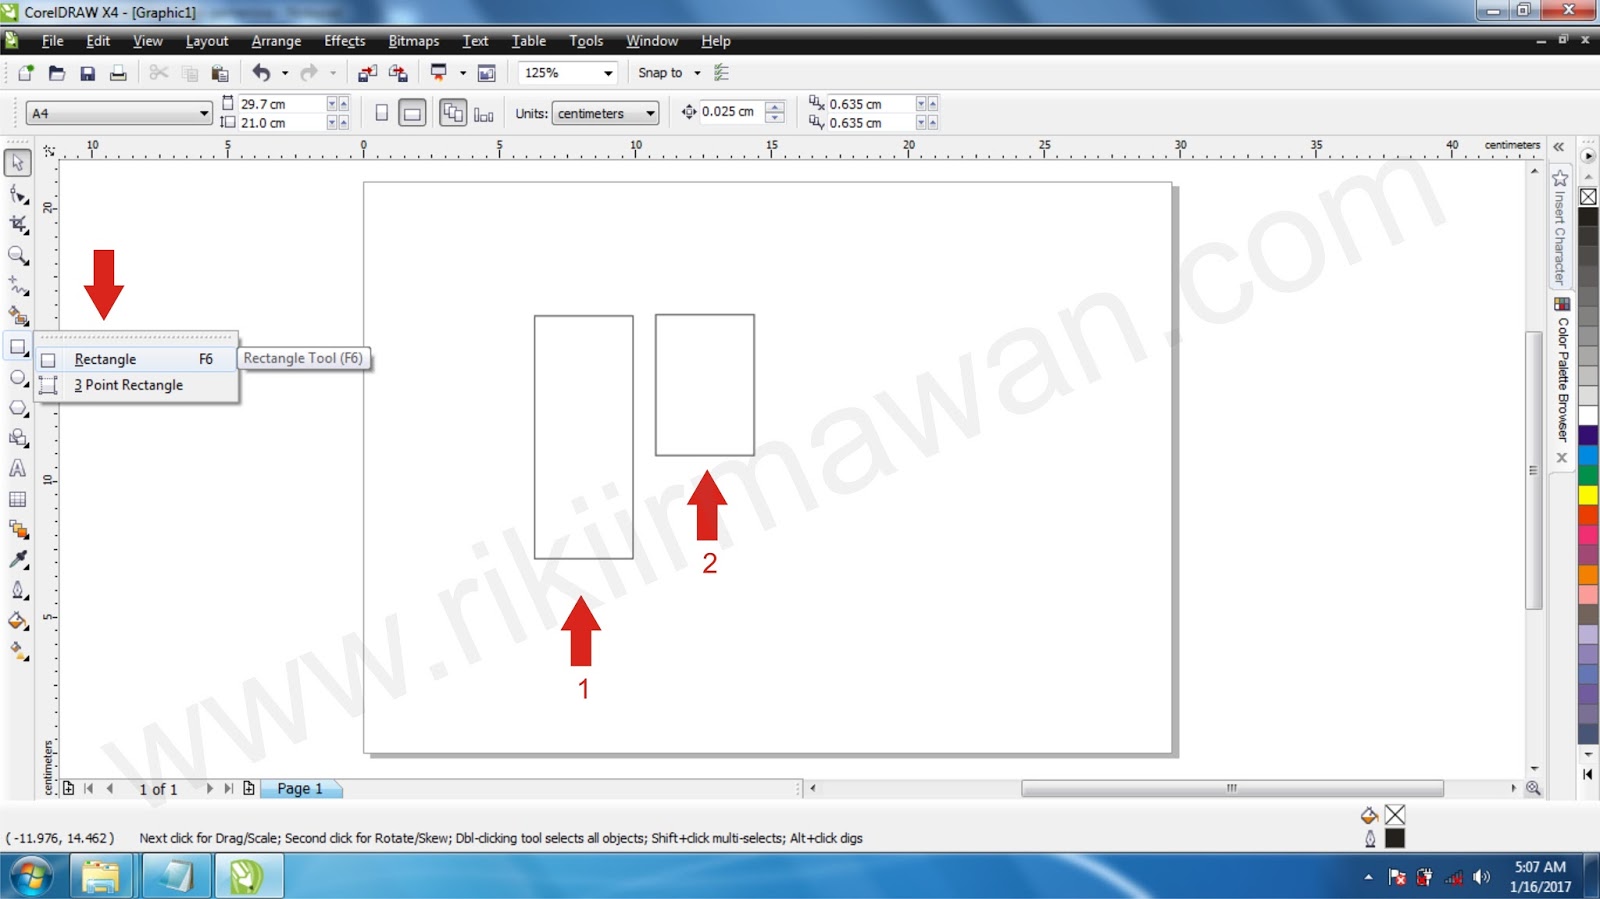Click the no-color swatch in palette
The image size is (1600, 899).
tap(1588, 196)
